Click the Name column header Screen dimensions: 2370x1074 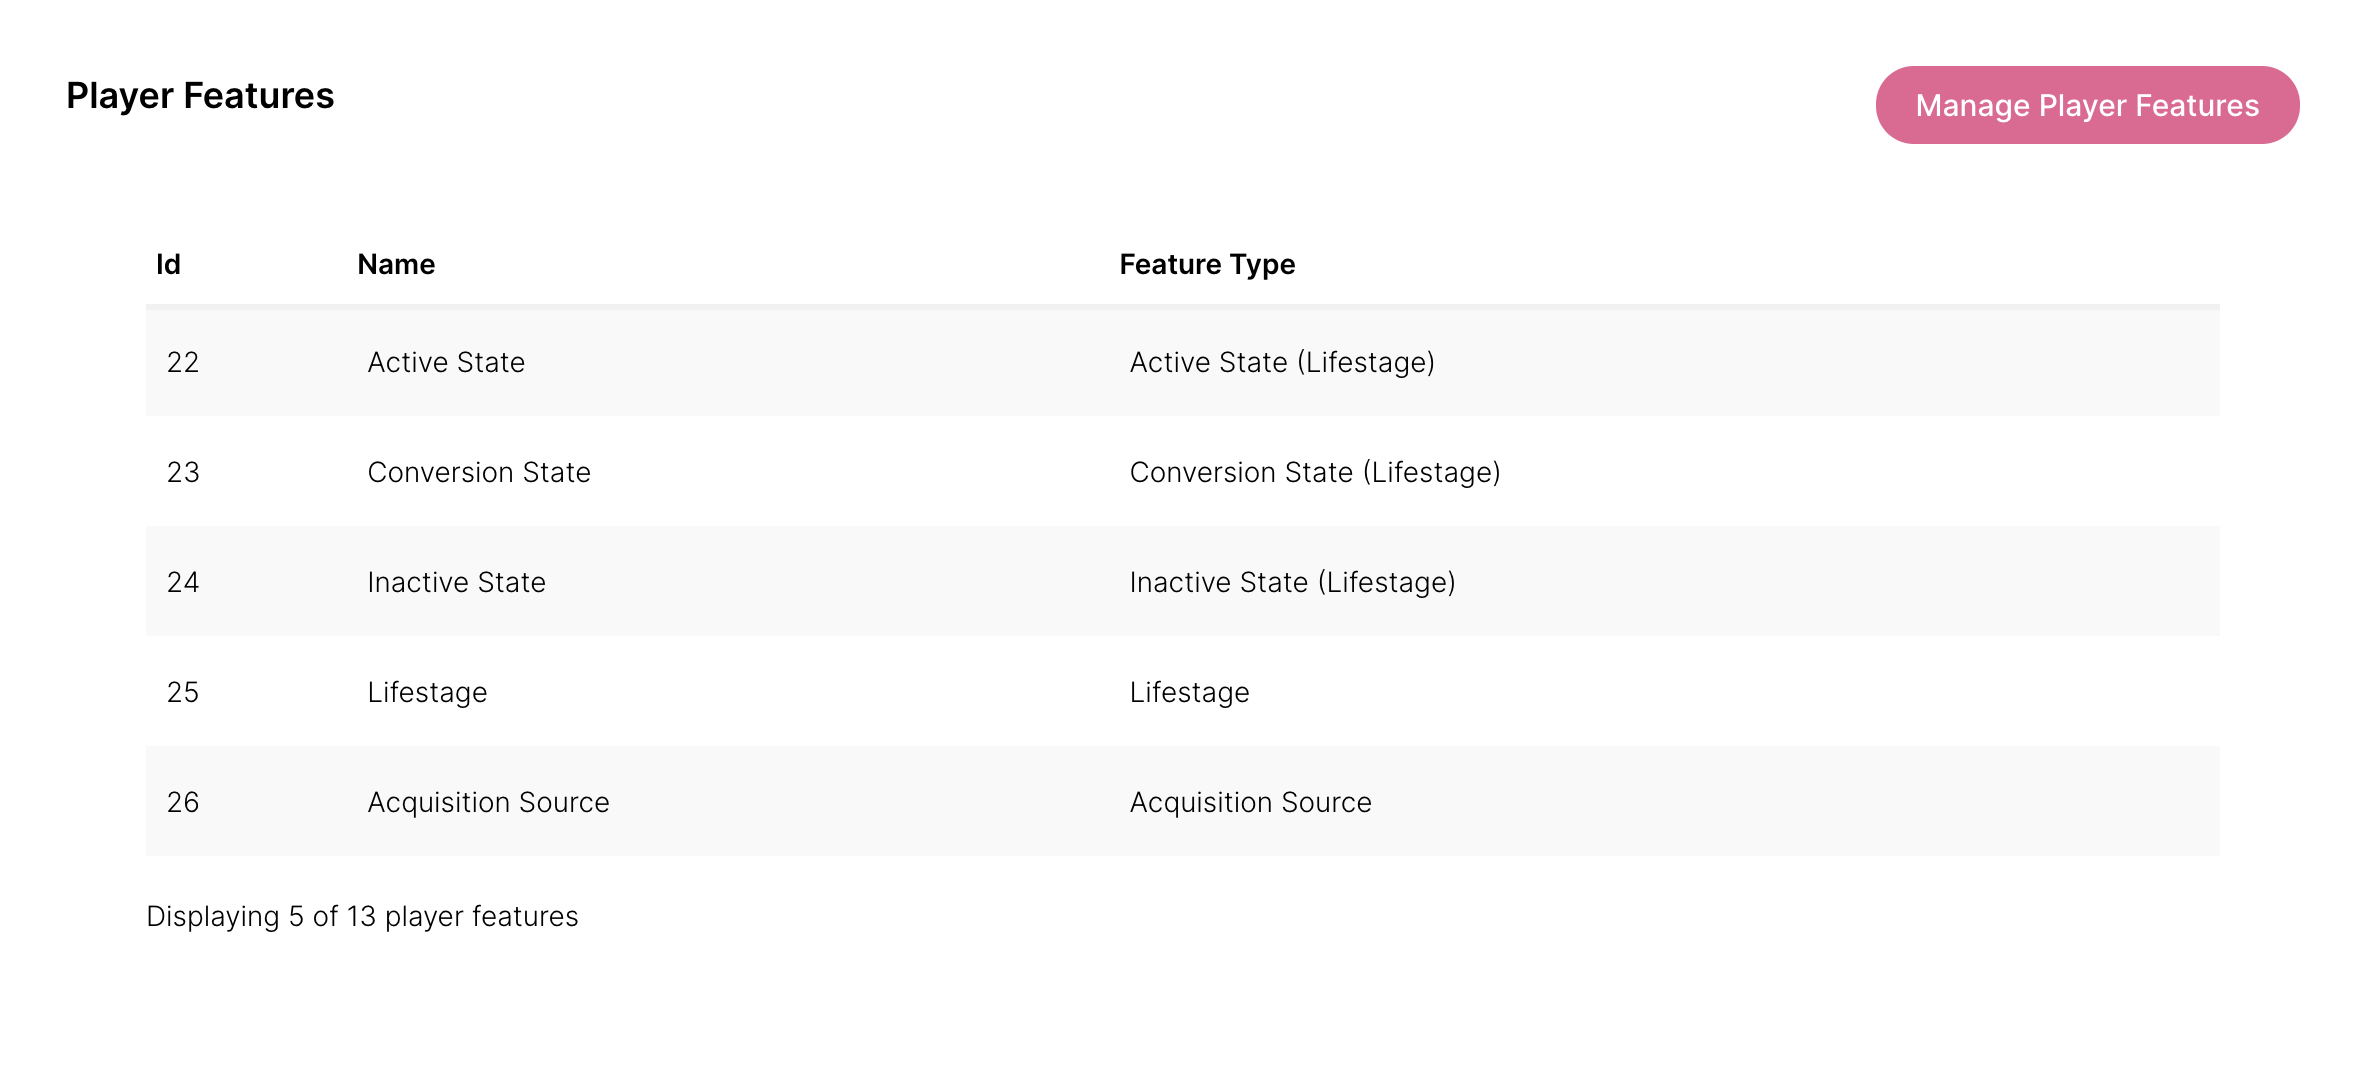(x=396, y=264)
